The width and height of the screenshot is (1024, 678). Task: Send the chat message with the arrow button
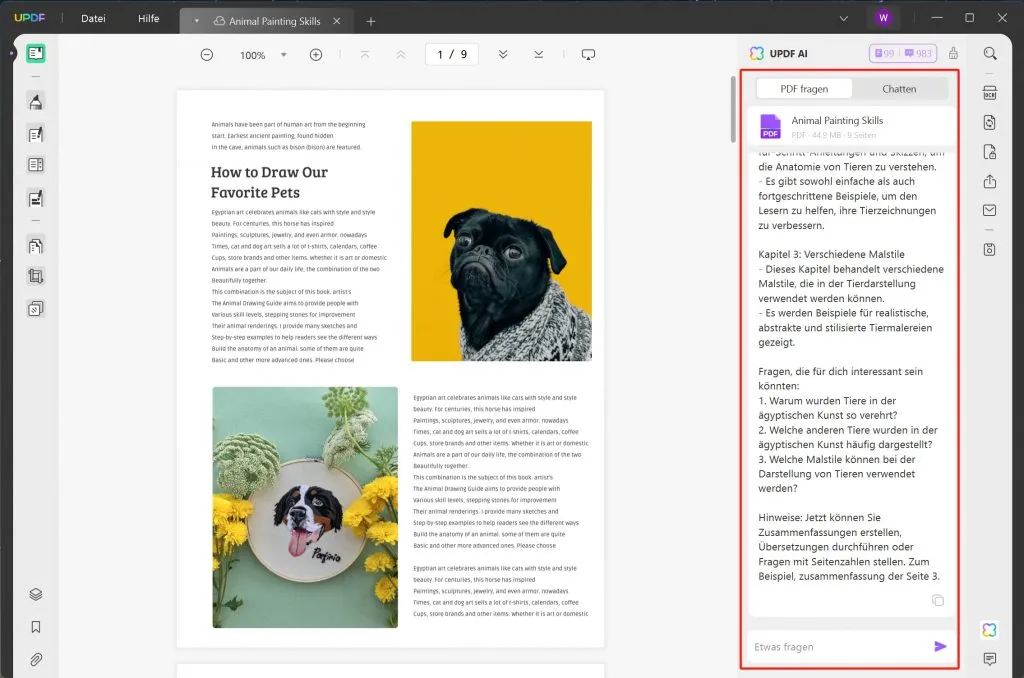pos(940,646)
